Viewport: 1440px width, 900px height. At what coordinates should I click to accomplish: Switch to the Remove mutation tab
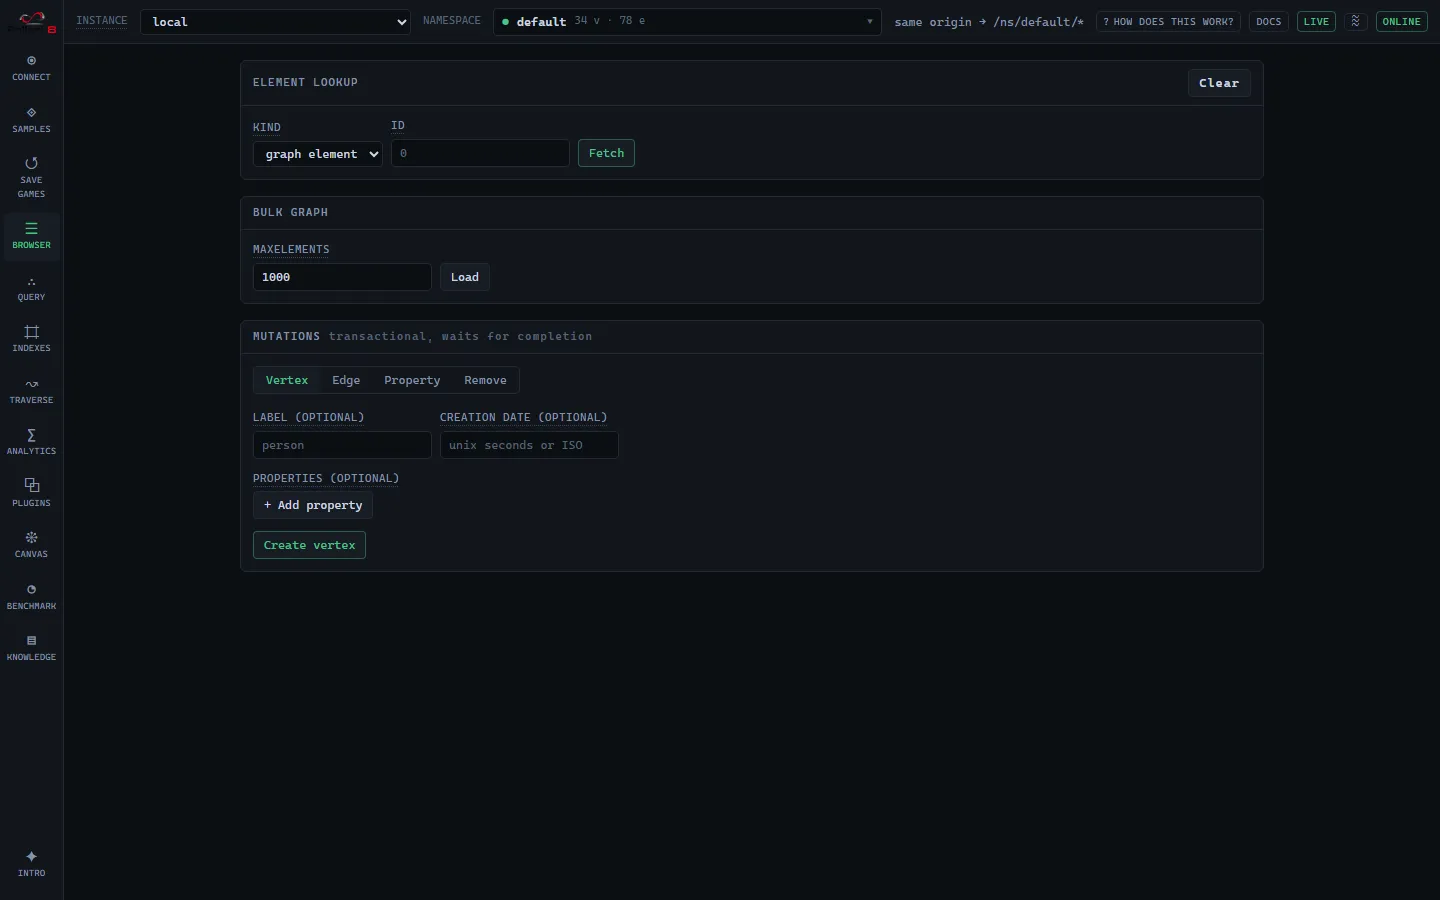pyautogui.click(x=485, y=380)
